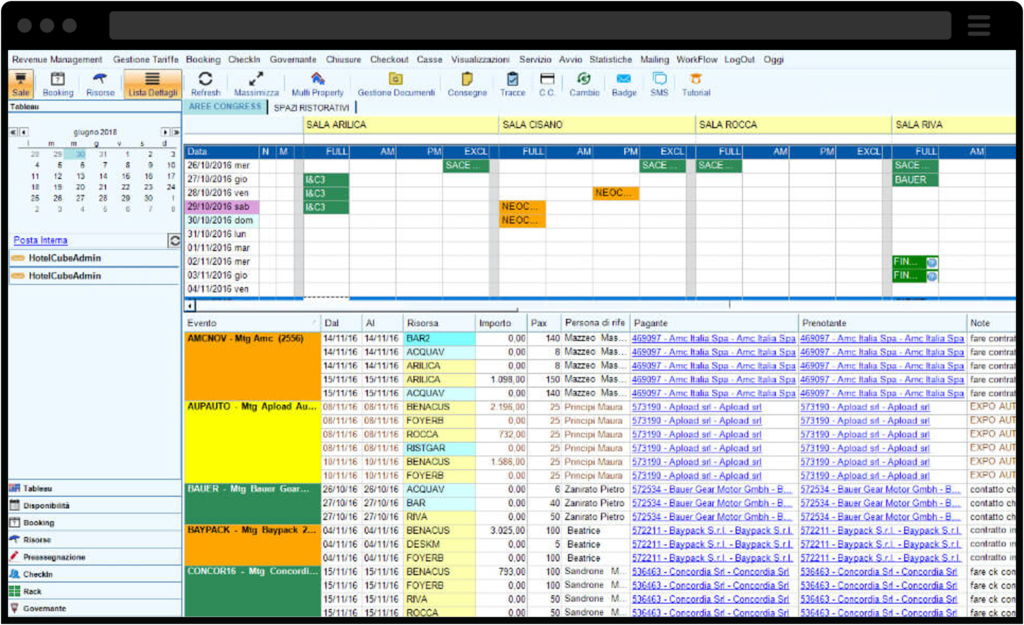Go to the next month in the calendar
The width and height of the screenshot is (1024, 625).
point(165,132)
